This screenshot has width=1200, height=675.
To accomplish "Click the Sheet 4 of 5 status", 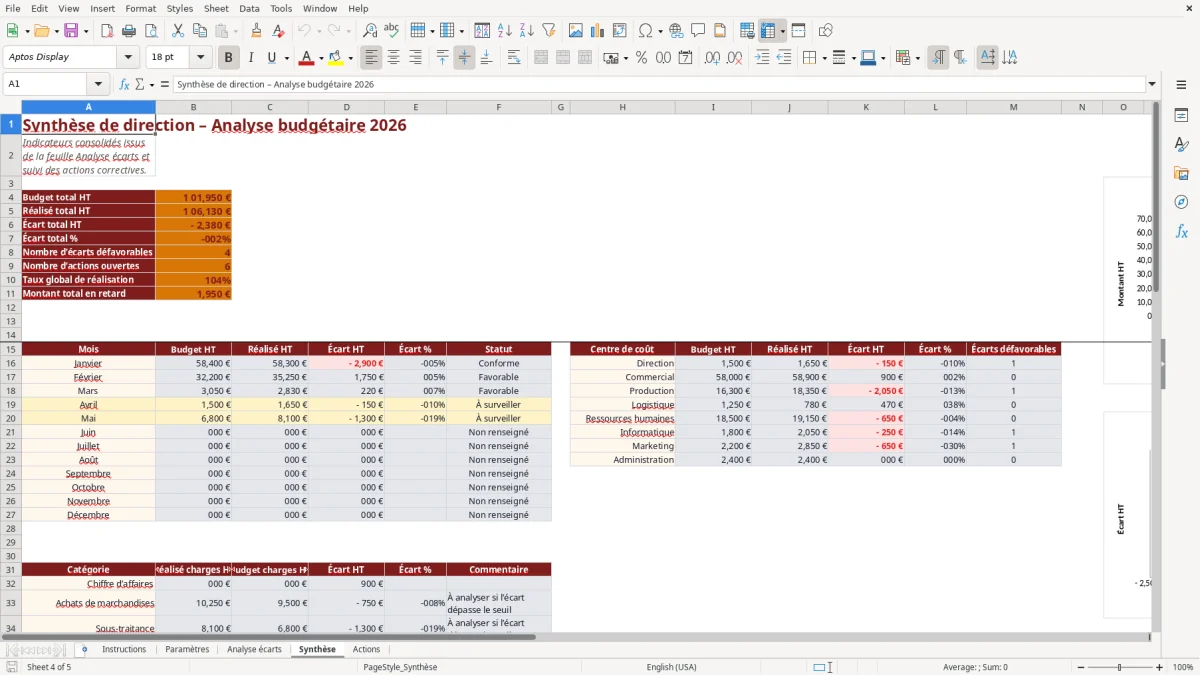I will 49,667.
